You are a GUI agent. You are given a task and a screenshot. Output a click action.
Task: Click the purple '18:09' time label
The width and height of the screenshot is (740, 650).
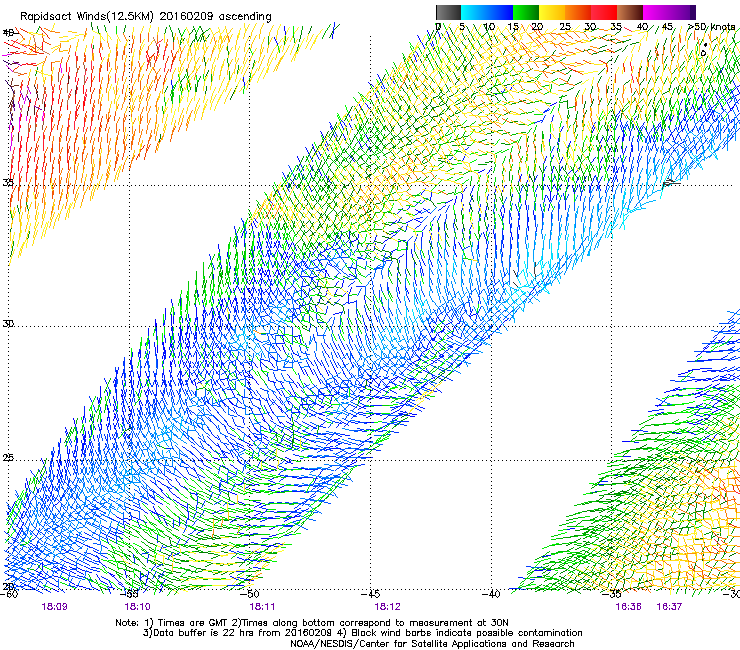(x=54, y=607)
